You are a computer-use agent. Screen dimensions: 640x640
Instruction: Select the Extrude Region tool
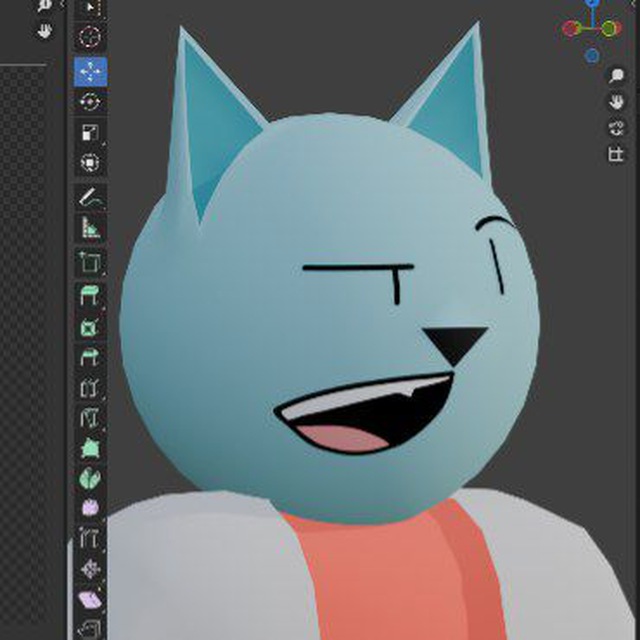[x=90, y=295]
